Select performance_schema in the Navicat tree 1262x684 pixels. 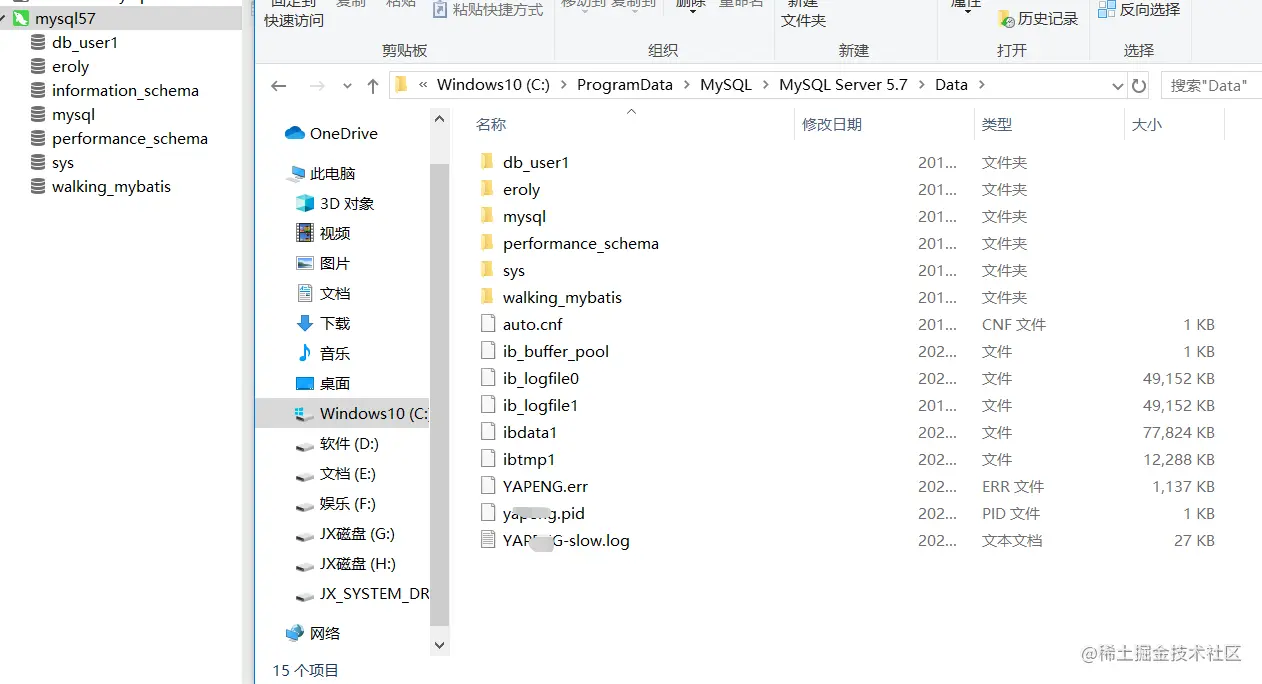pos(130,139)
